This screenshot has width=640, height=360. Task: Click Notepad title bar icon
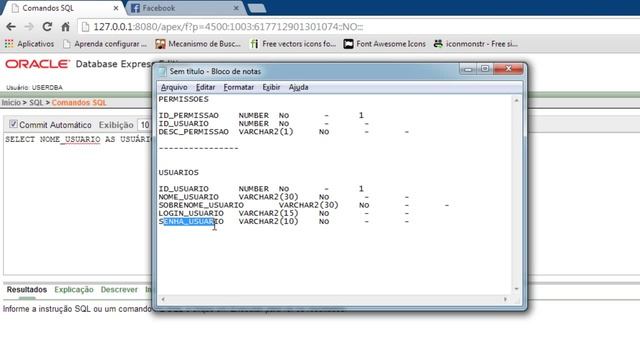pos(162,71)
